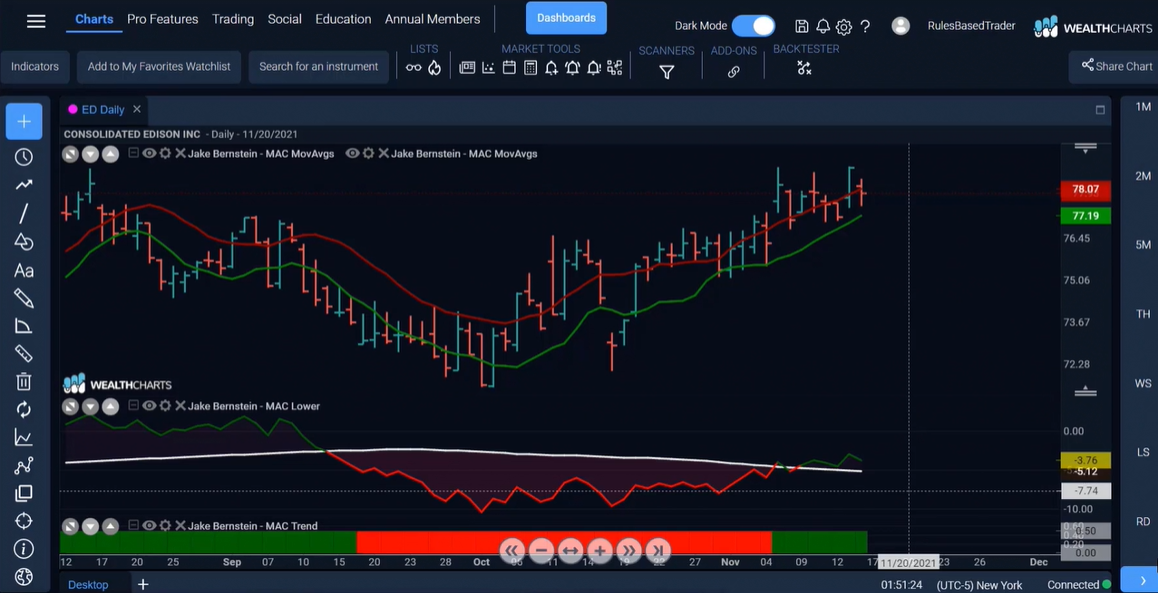The image size is (1158, 593).
Task: Toggle visibility of MAC Lower indicator
Action: 149,405
